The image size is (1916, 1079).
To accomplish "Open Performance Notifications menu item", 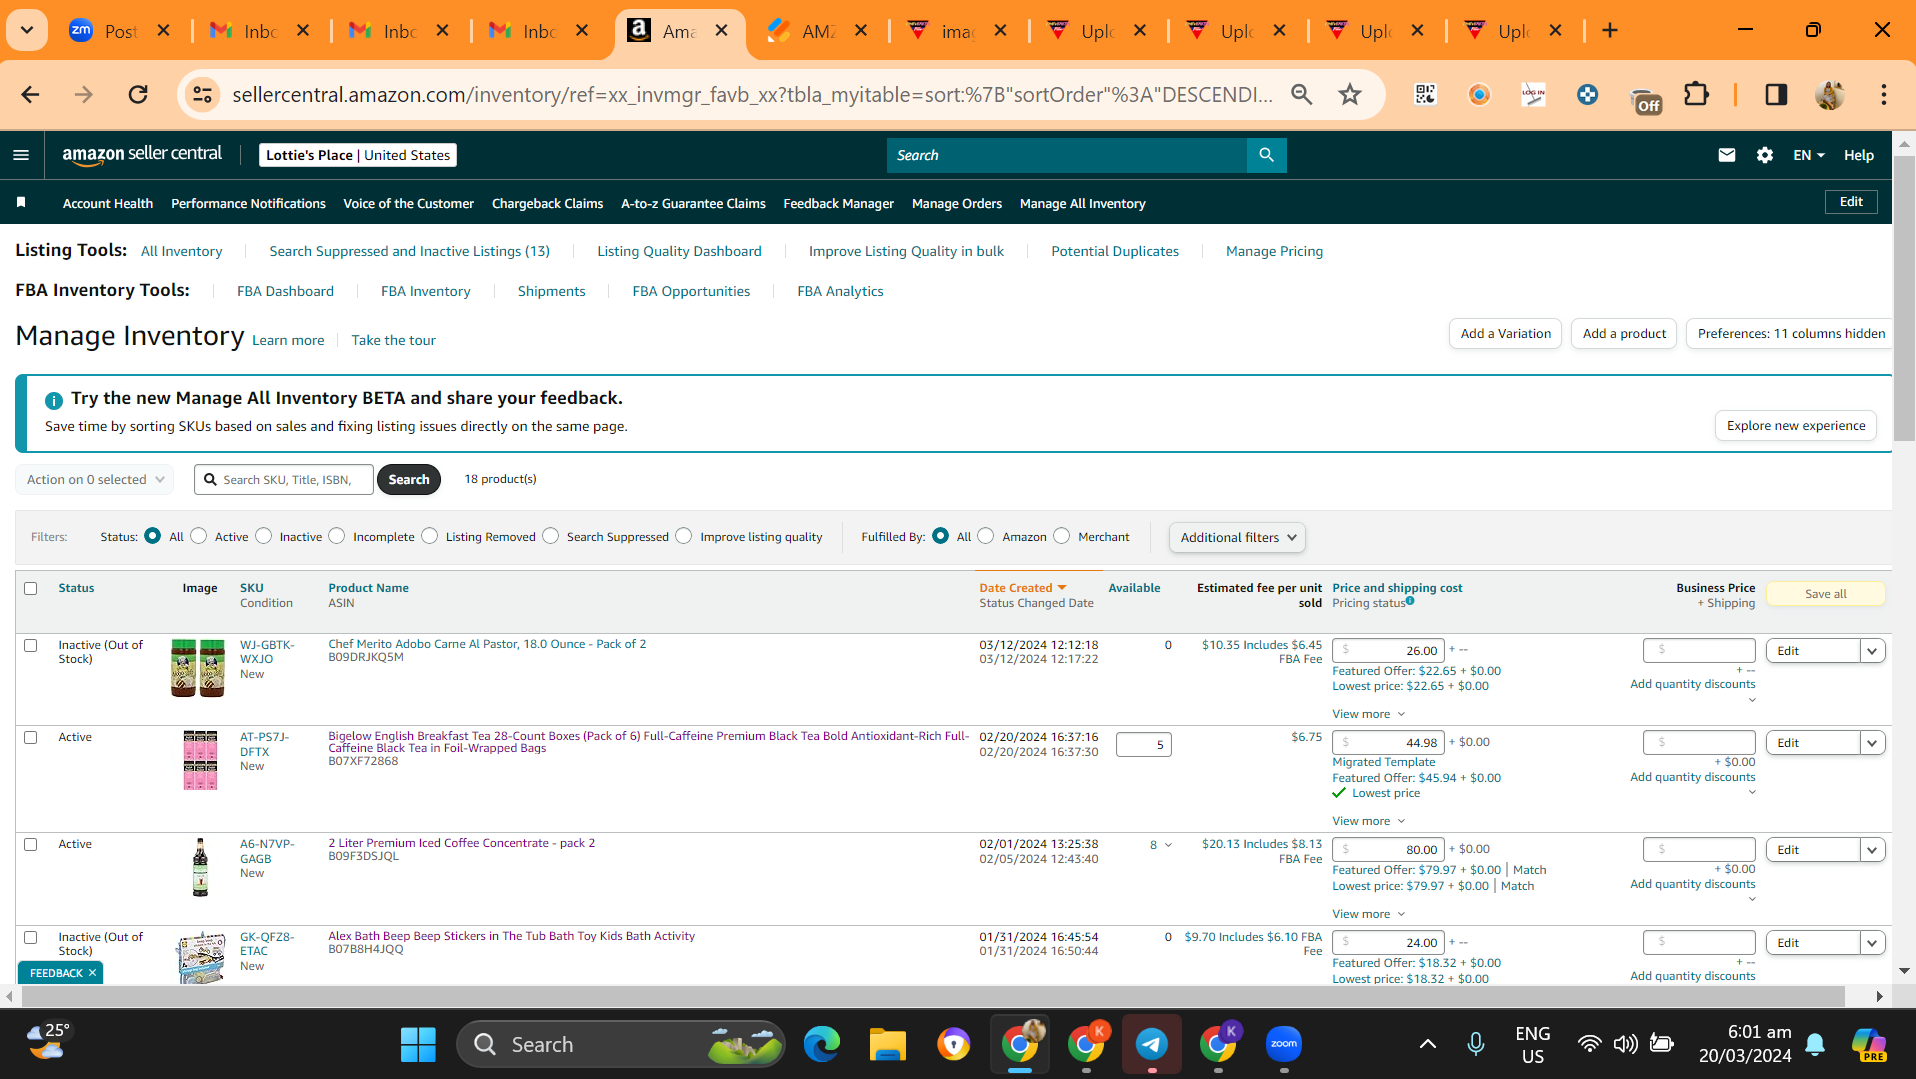I will (x=248, y=203).
